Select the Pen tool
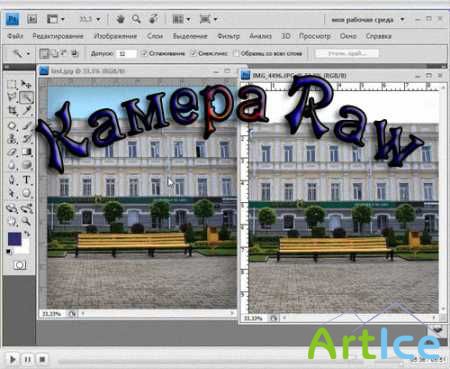 click(12, 180)
